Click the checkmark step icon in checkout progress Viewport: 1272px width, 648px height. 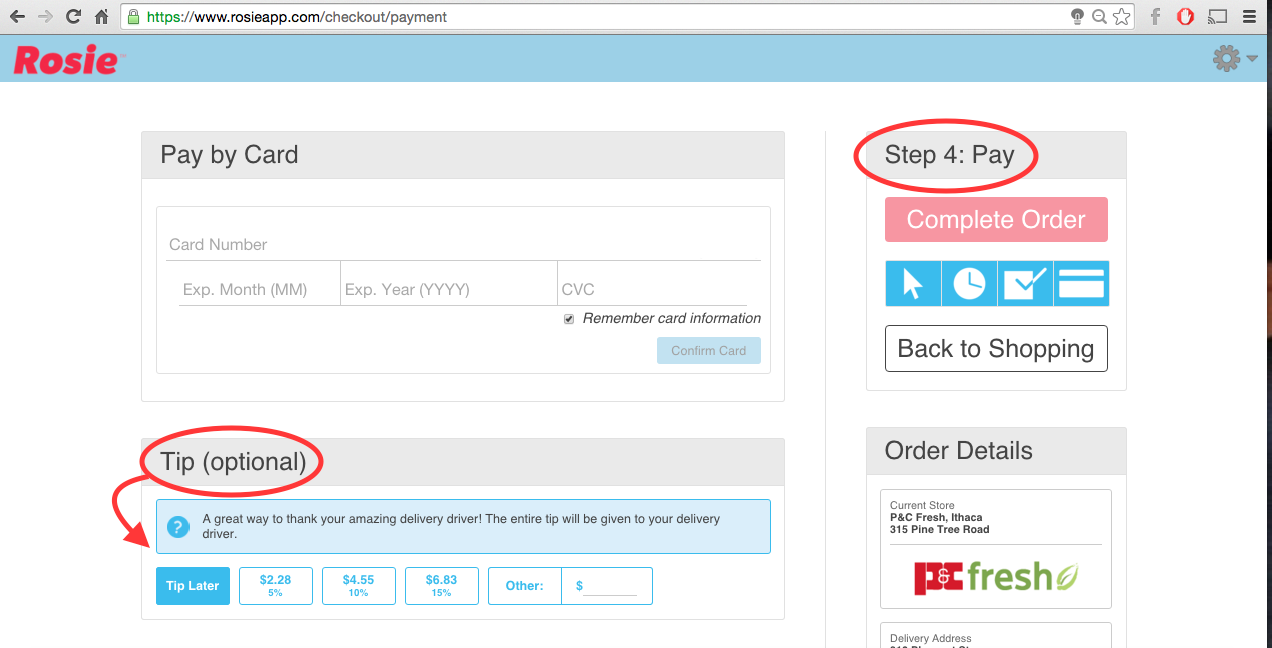coord(1024,284)
